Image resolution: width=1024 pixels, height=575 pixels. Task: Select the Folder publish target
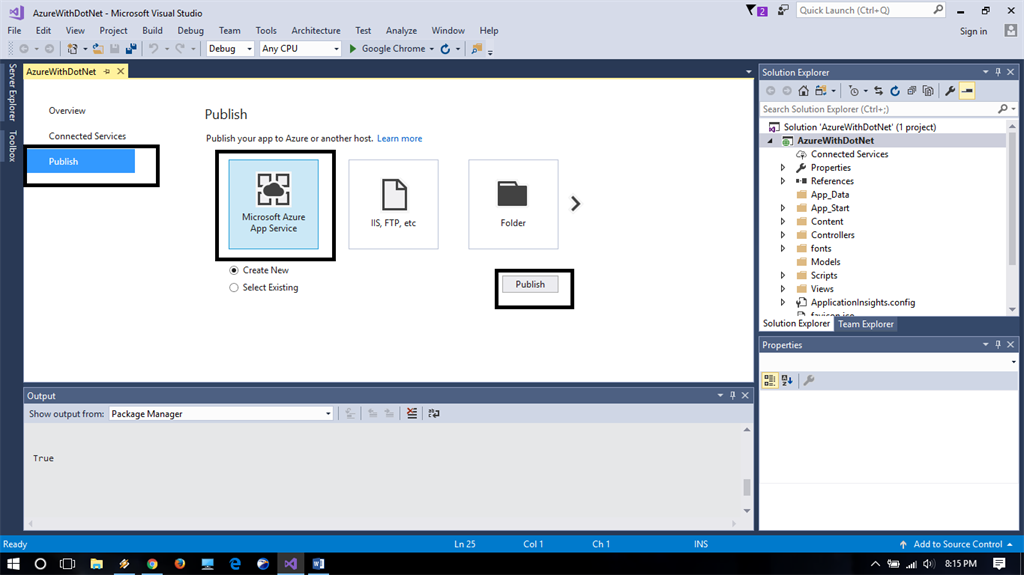pyautogui.click(x=513, y=204)
